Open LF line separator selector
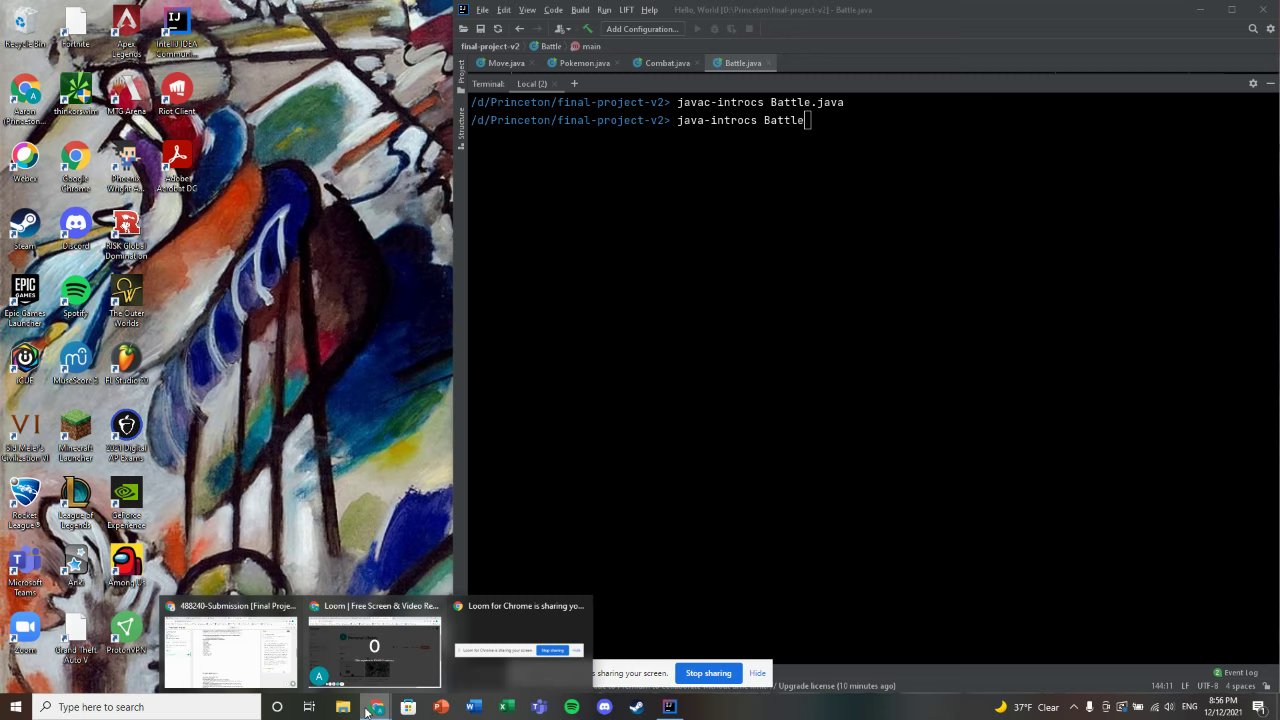Screen dimensions: 1280x720 pos(1184,686)
